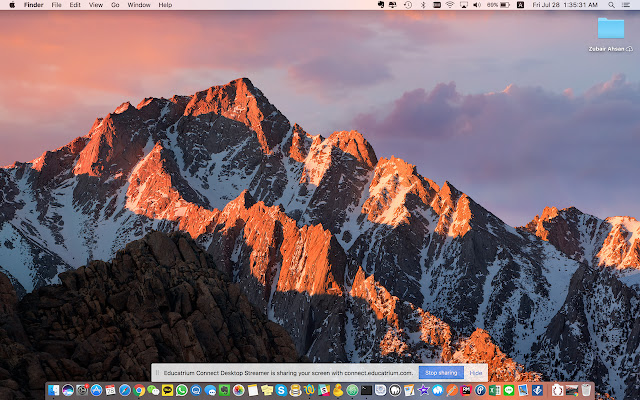Hide the screen sharing notification bar

pos(476,373)
